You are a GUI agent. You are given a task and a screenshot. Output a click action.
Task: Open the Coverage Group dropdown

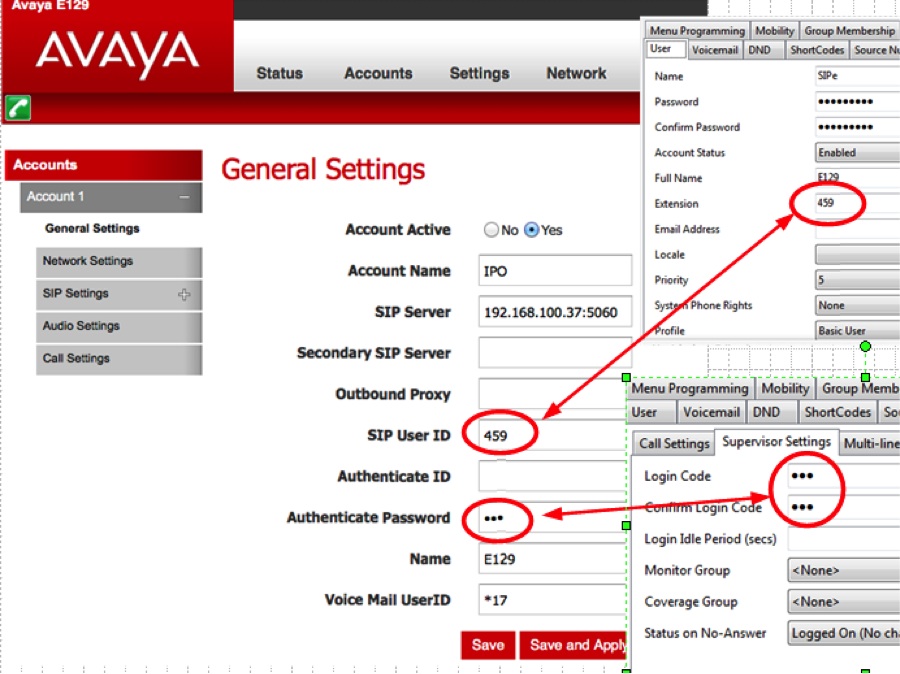[843, 602]
